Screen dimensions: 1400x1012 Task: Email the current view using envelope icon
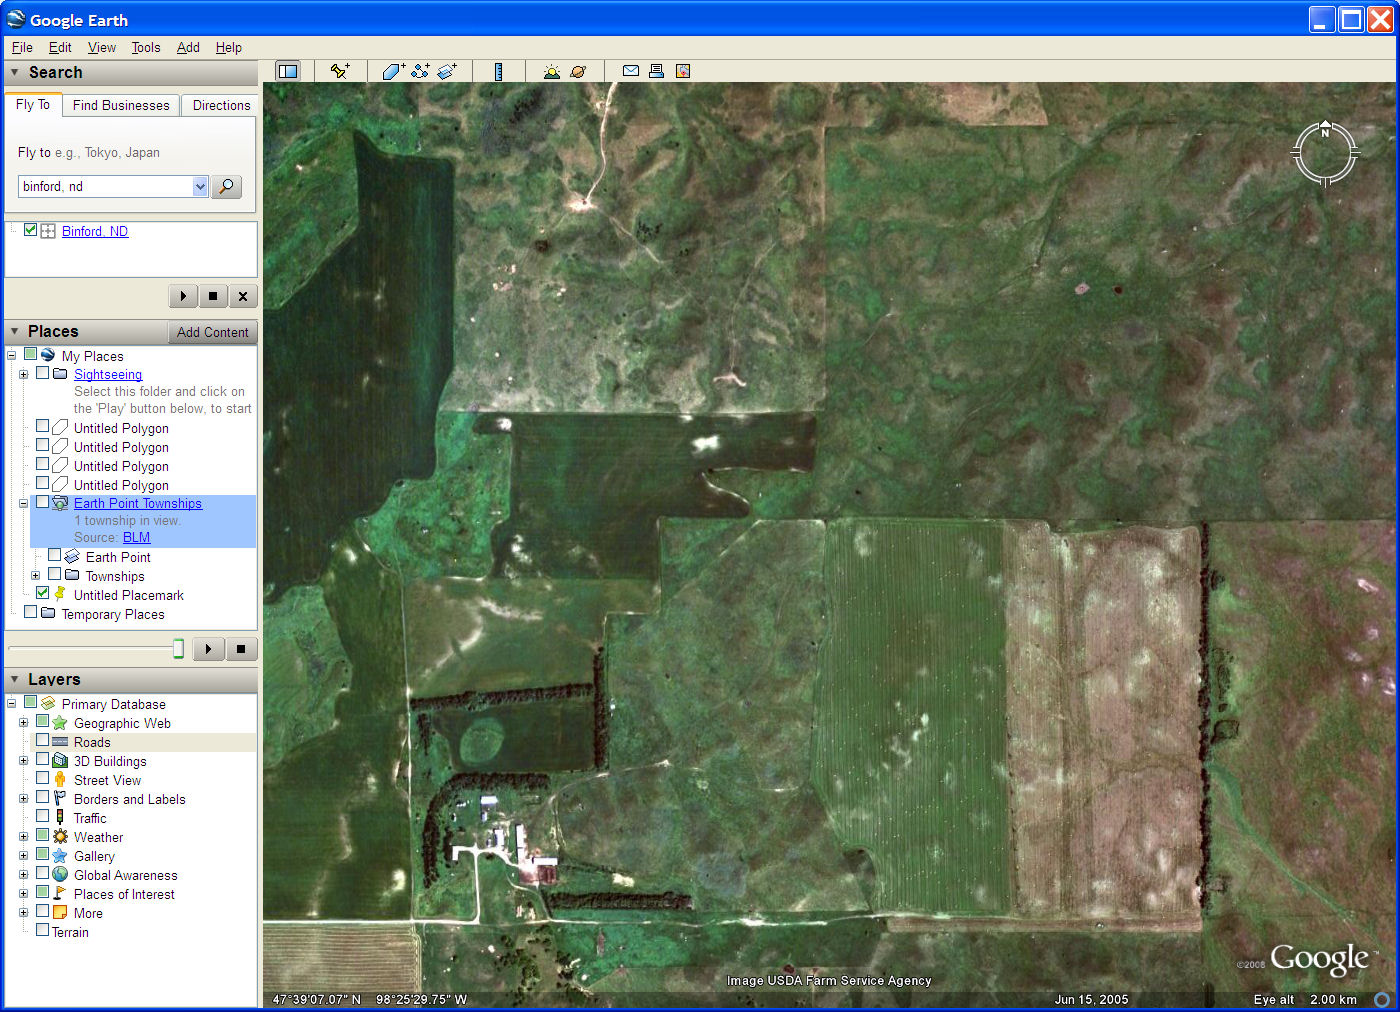pyautogui.click(x=631, y=71)
